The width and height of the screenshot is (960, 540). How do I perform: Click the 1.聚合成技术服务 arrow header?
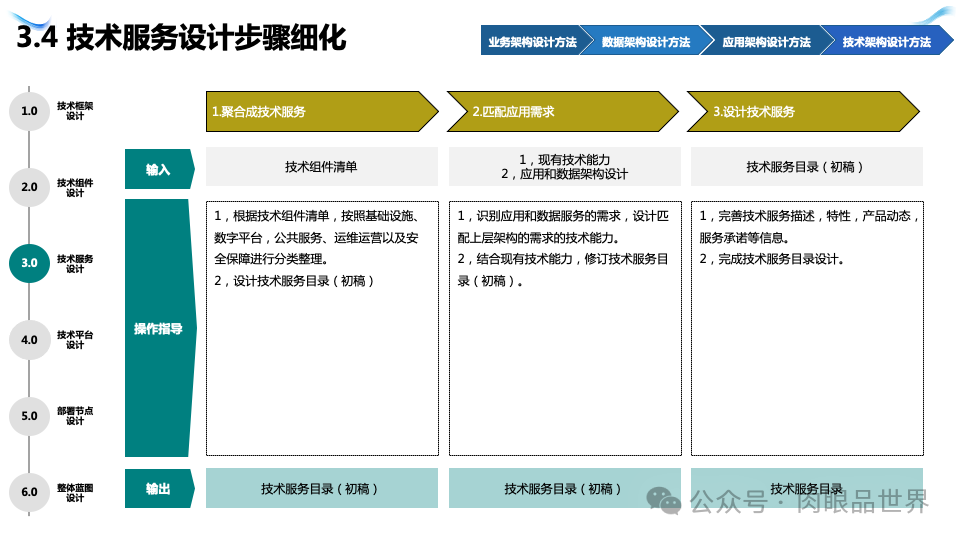[322, 111]
